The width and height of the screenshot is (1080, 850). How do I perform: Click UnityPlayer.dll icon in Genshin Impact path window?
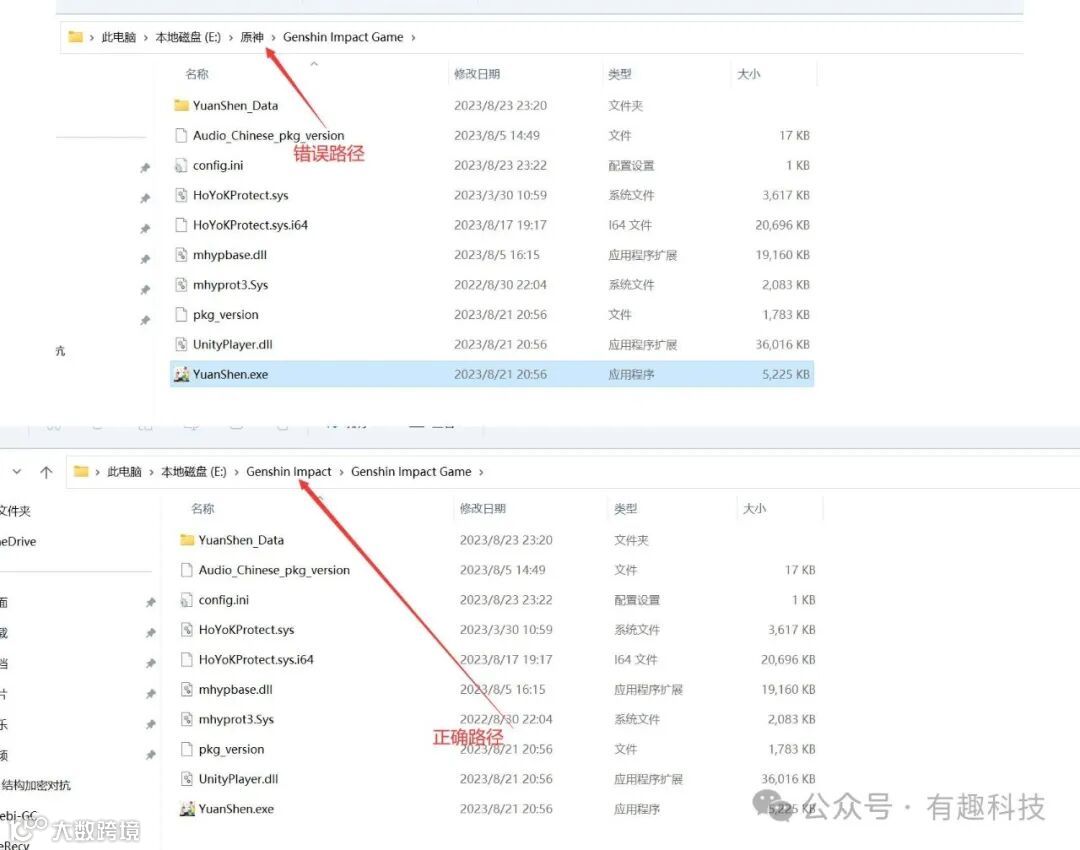coord(187,779)
